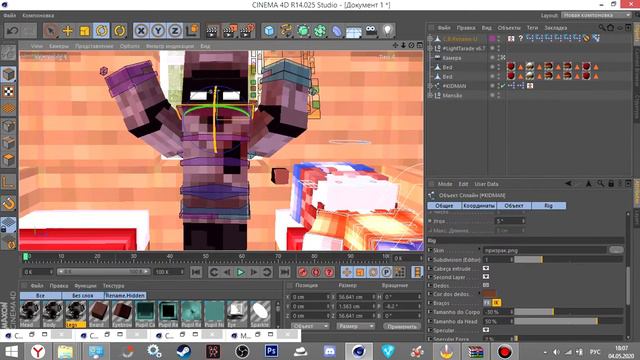Select Texture mode checkerboard icon

pyautogui.click(x=9, y=91)
